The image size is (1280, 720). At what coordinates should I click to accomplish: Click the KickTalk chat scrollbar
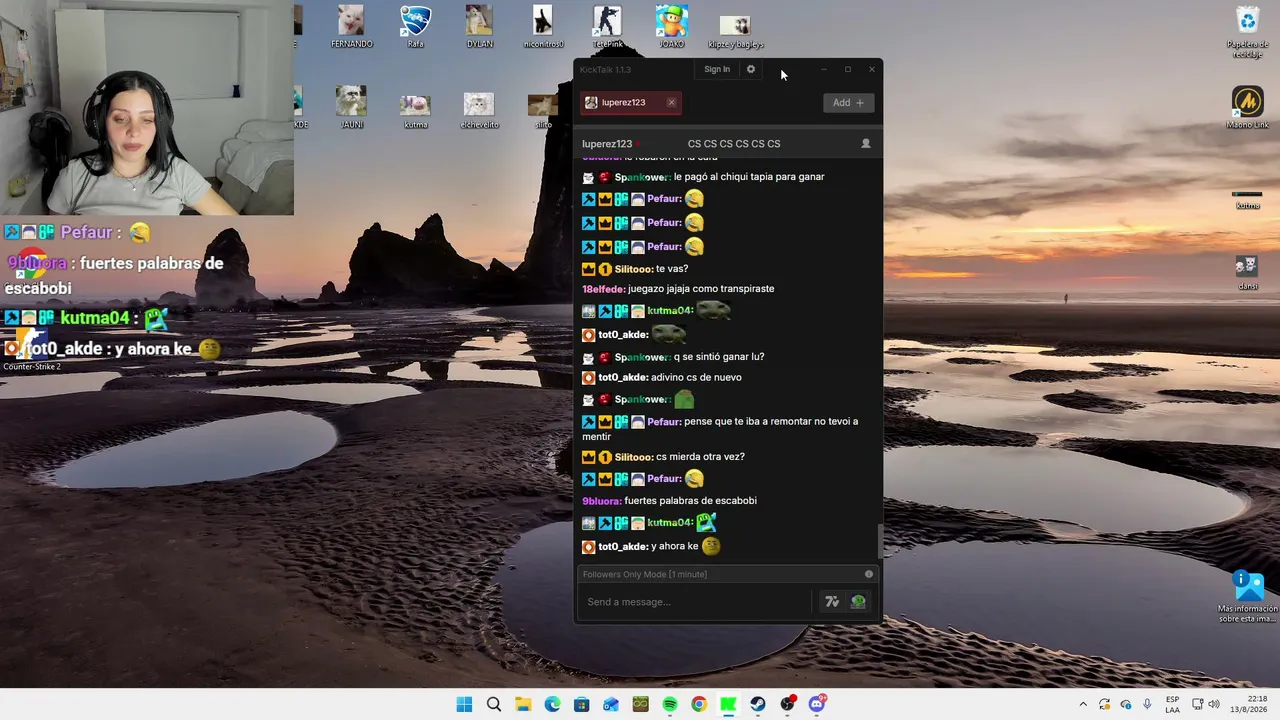pos(880,541)
